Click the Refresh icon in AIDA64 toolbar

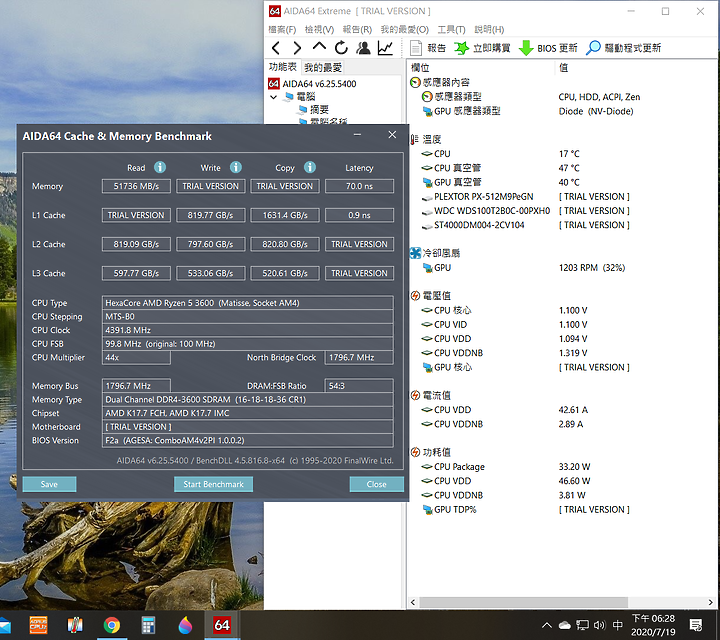click(x=341, y=48)
